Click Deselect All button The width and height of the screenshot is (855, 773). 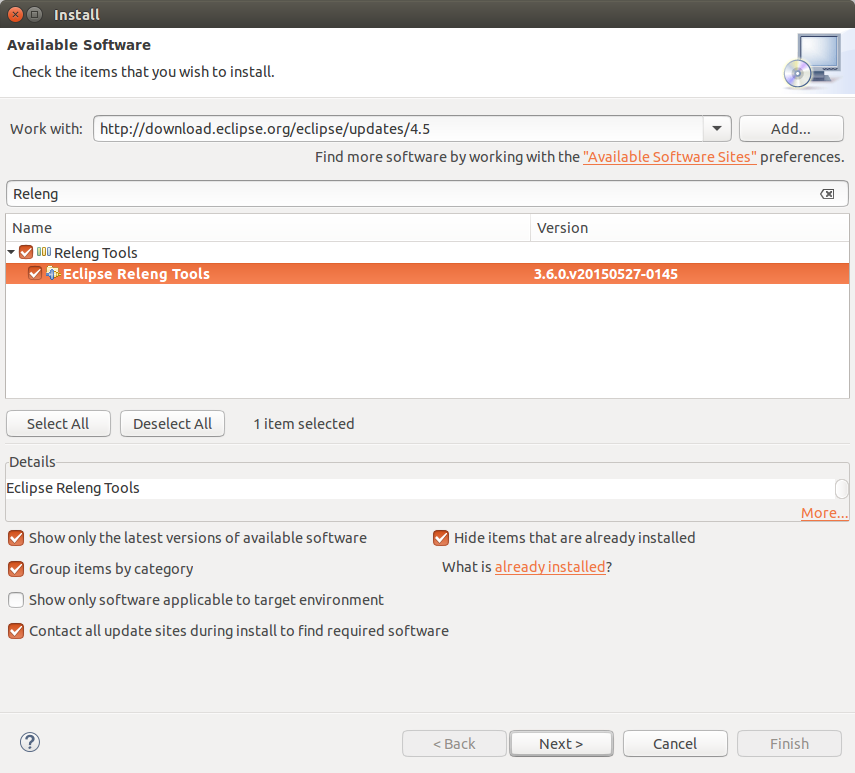coord(172,424)
